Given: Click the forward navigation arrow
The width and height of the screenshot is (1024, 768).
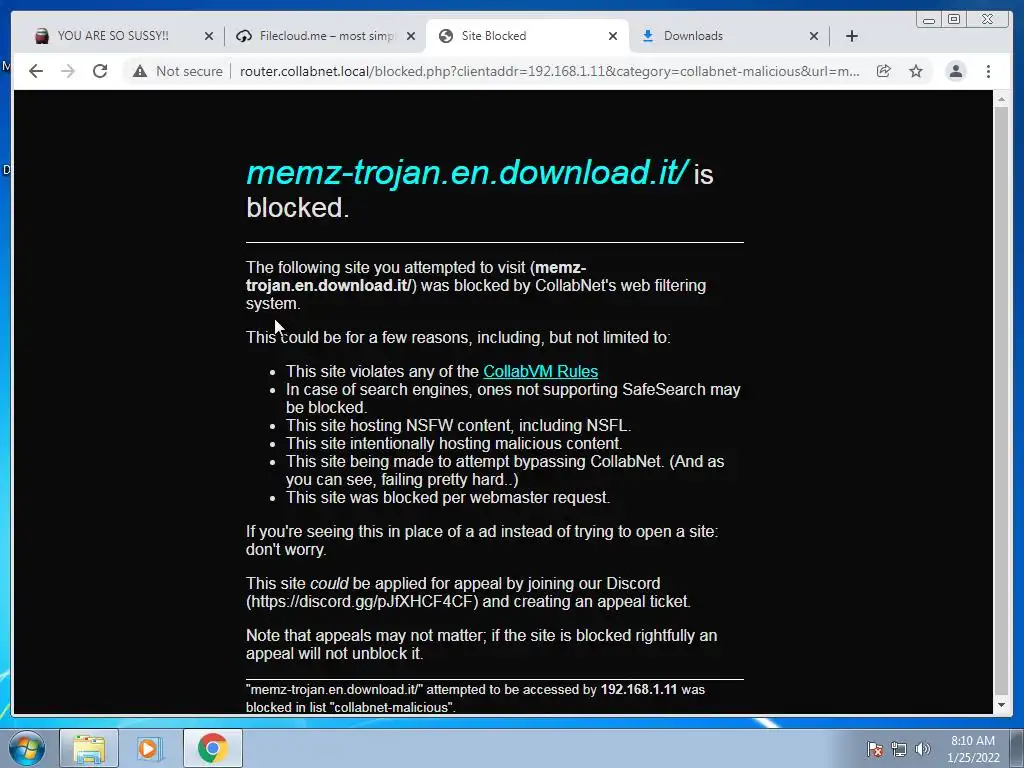Looking at the screenshot, I should 68,71.
